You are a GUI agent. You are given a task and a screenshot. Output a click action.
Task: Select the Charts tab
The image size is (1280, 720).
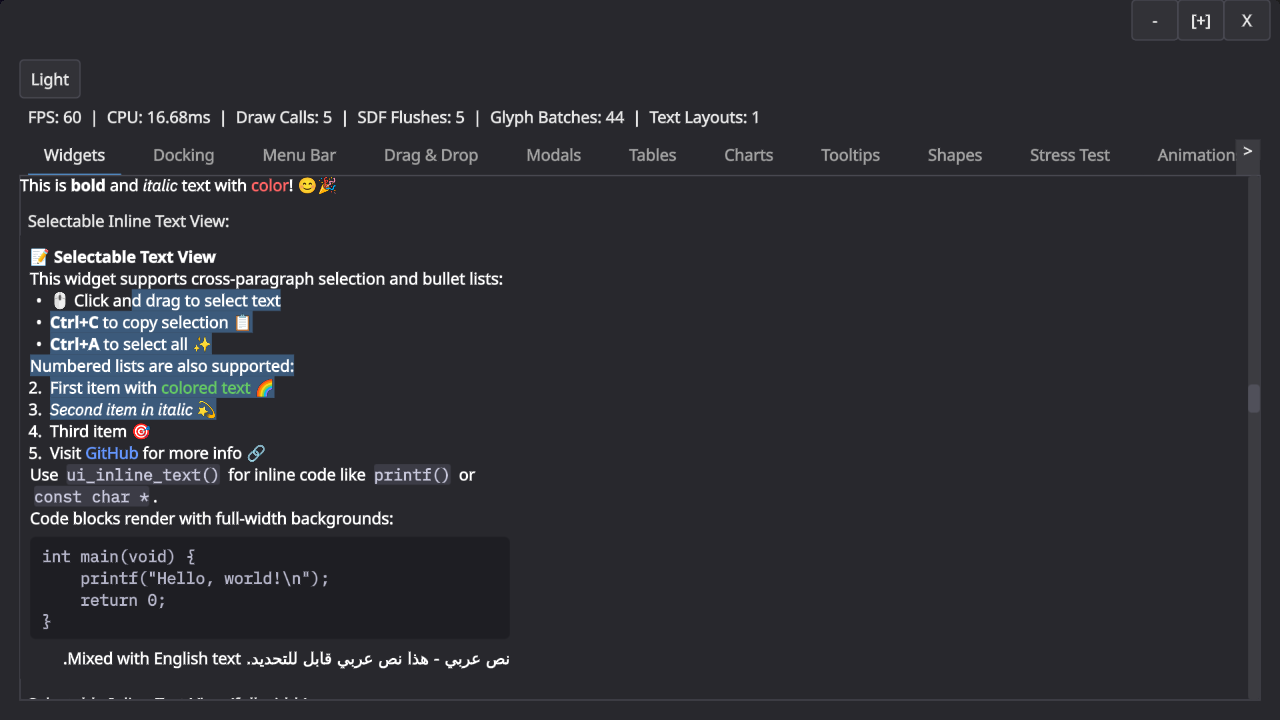pyautogui.click(x=748, y=155)
